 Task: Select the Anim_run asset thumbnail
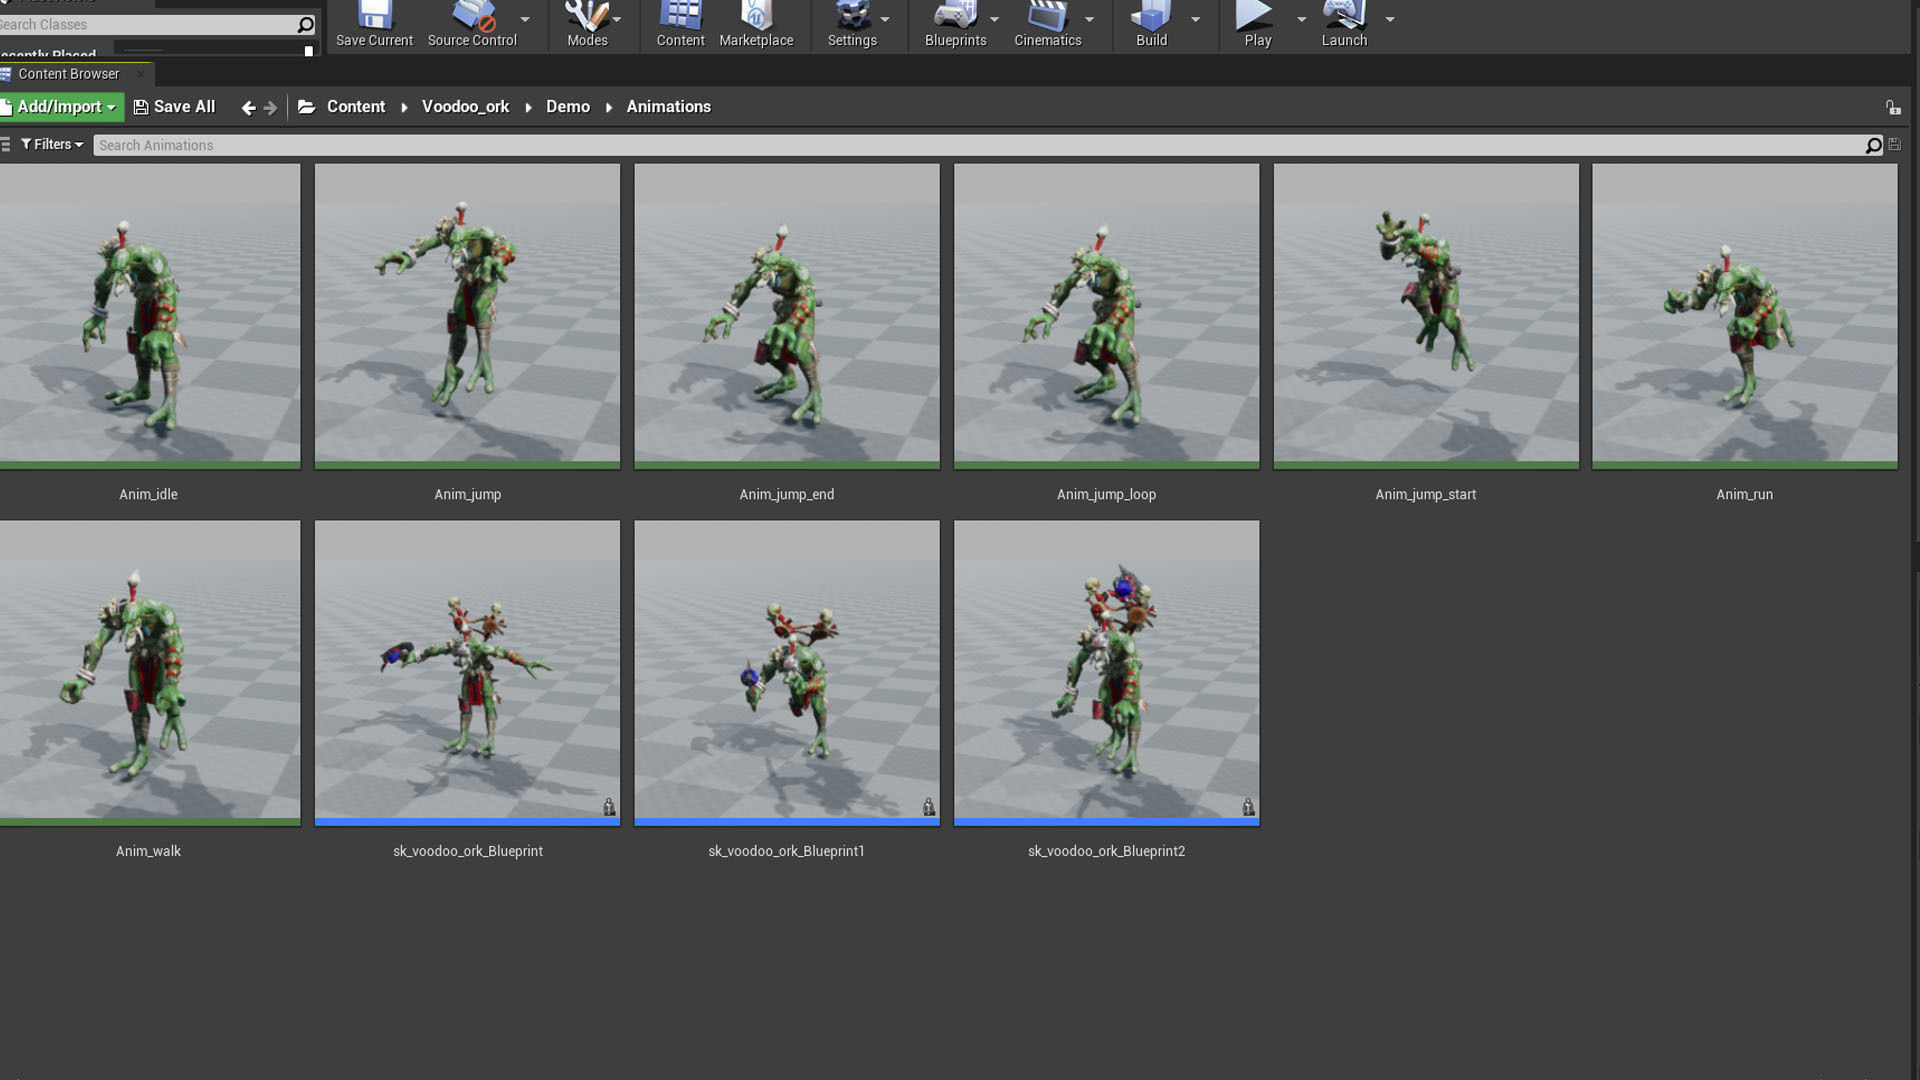(x=1745, y=316)
